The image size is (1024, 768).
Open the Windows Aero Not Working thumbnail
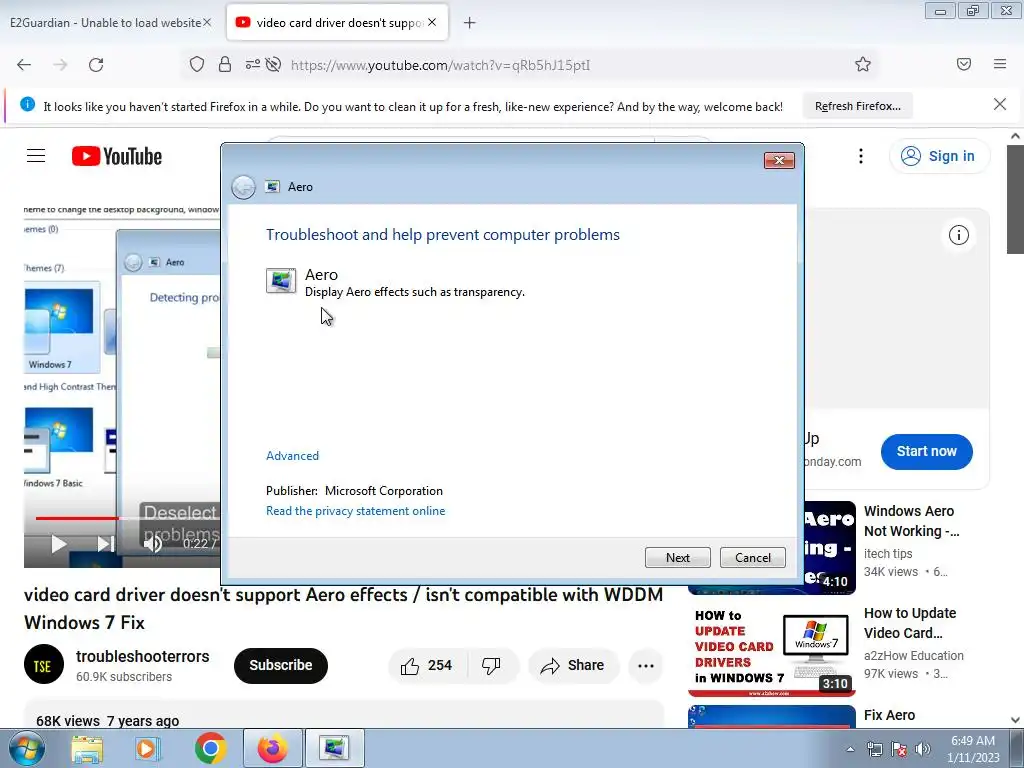829,547
